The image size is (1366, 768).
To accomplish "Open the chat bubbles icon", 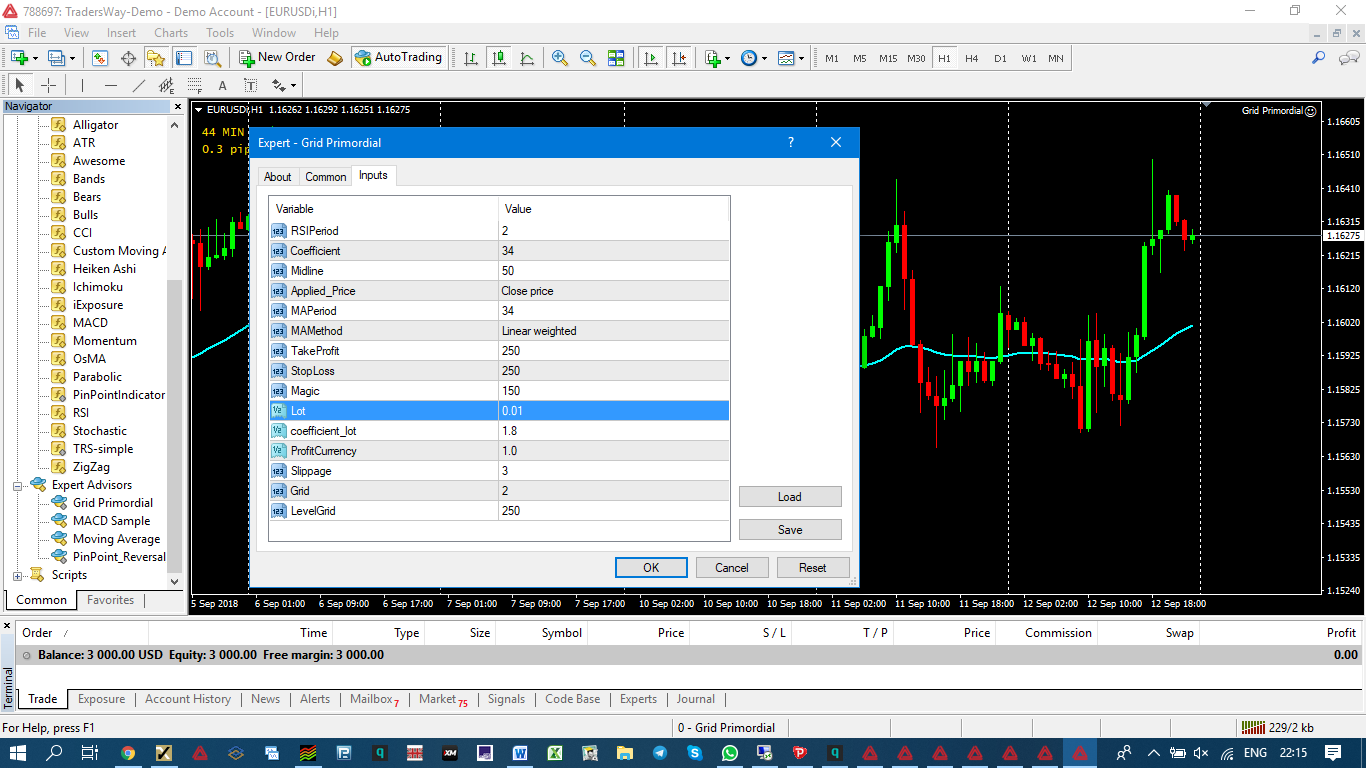I will pos(1348,58).
